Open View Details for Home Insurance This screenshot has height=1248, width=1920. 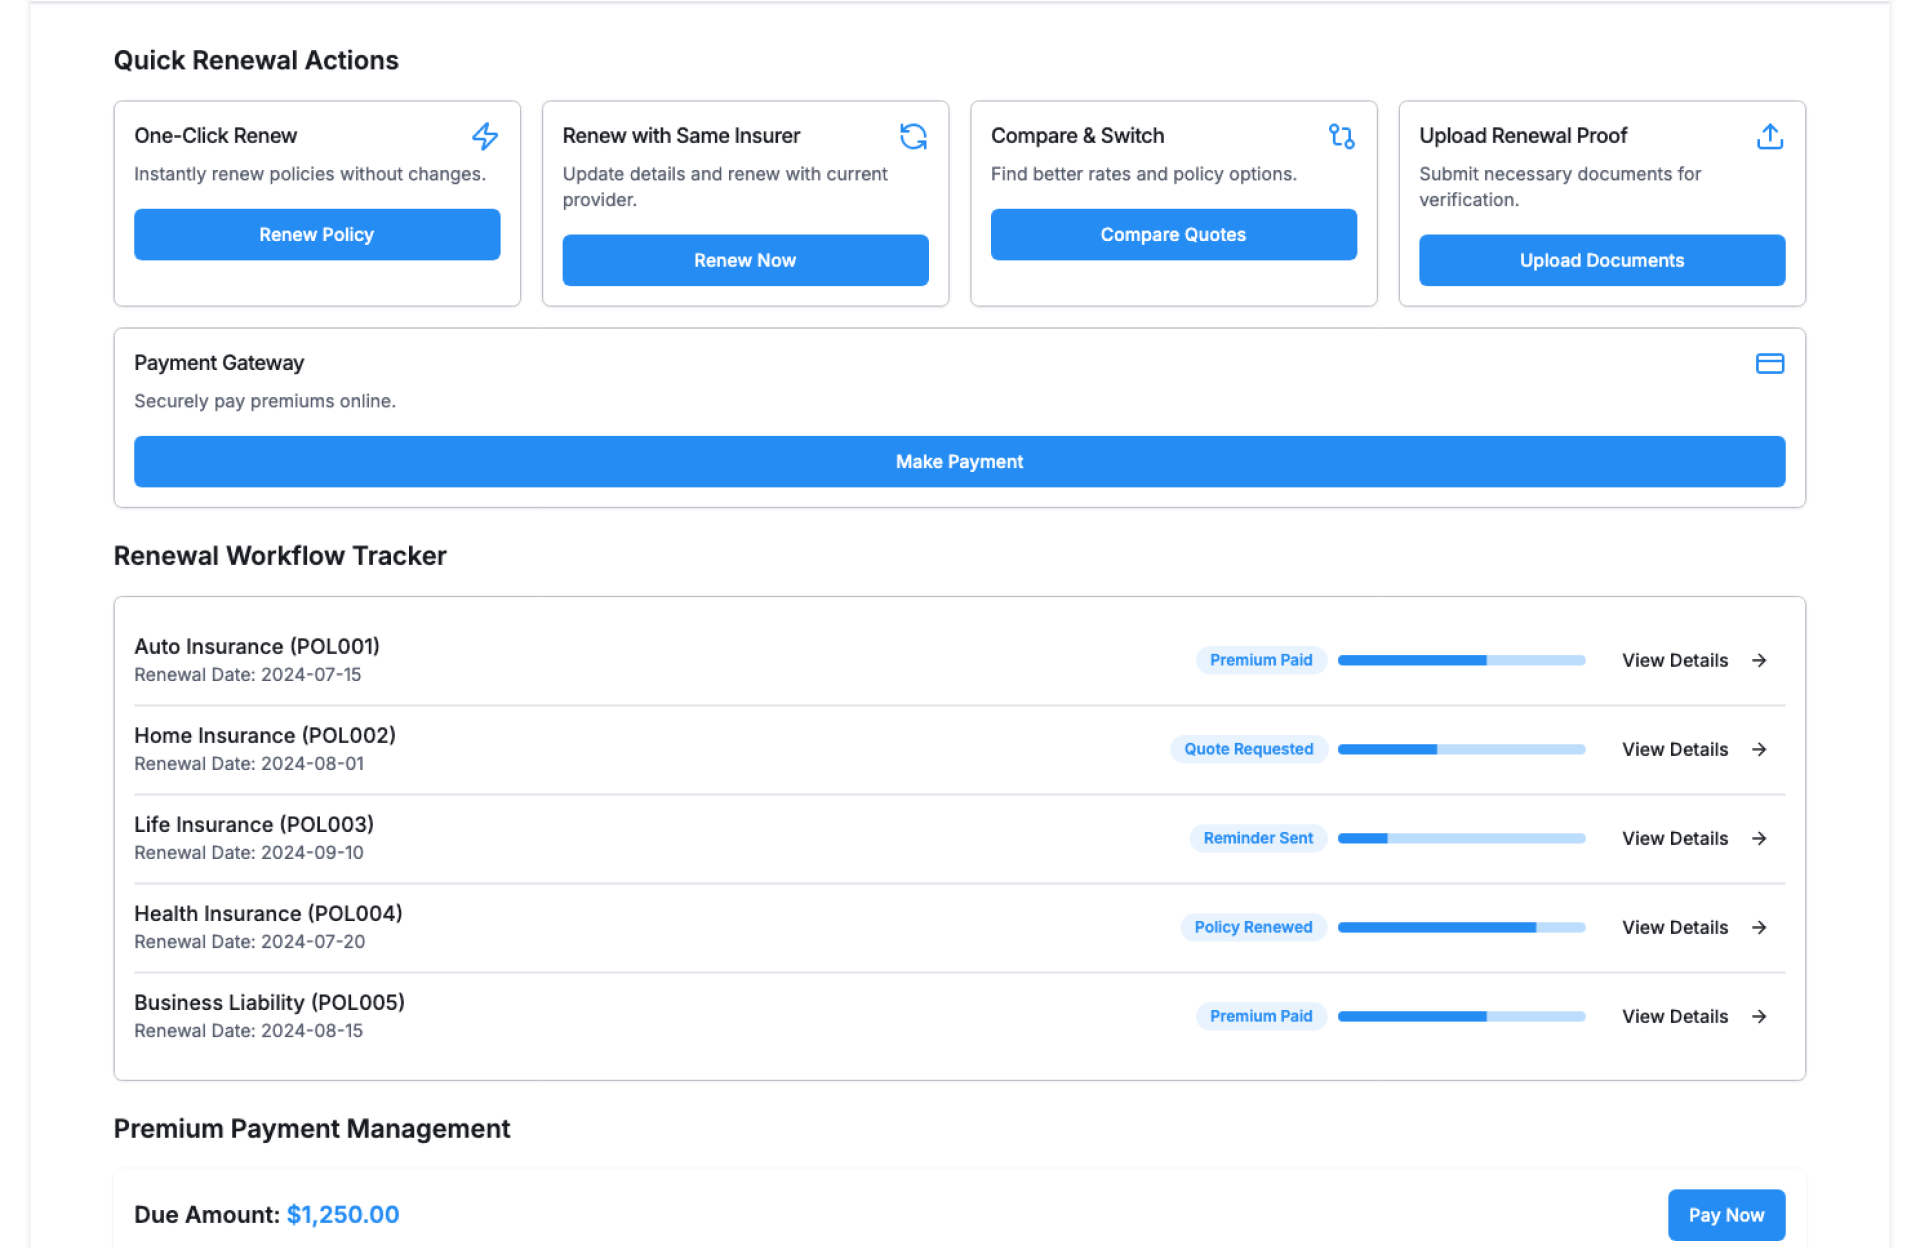(x=1675, y=749)
